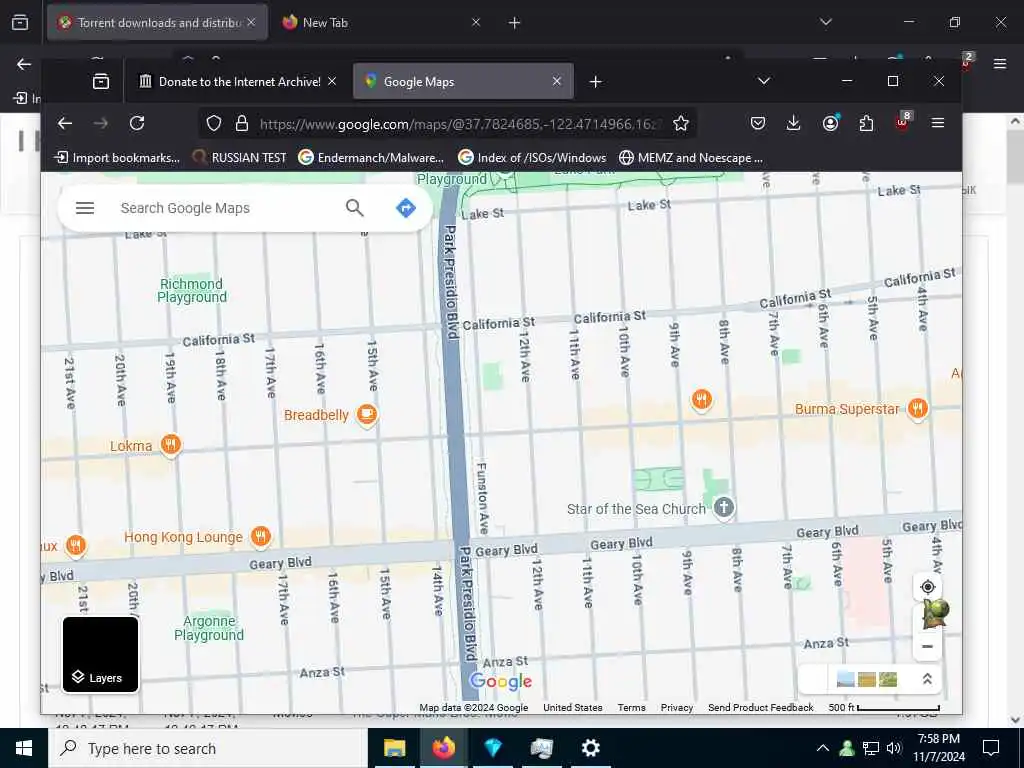Open MEMZ and Noescape bookmark
The width and height of the screenshot is (1024, 768).
click(691, 157)
